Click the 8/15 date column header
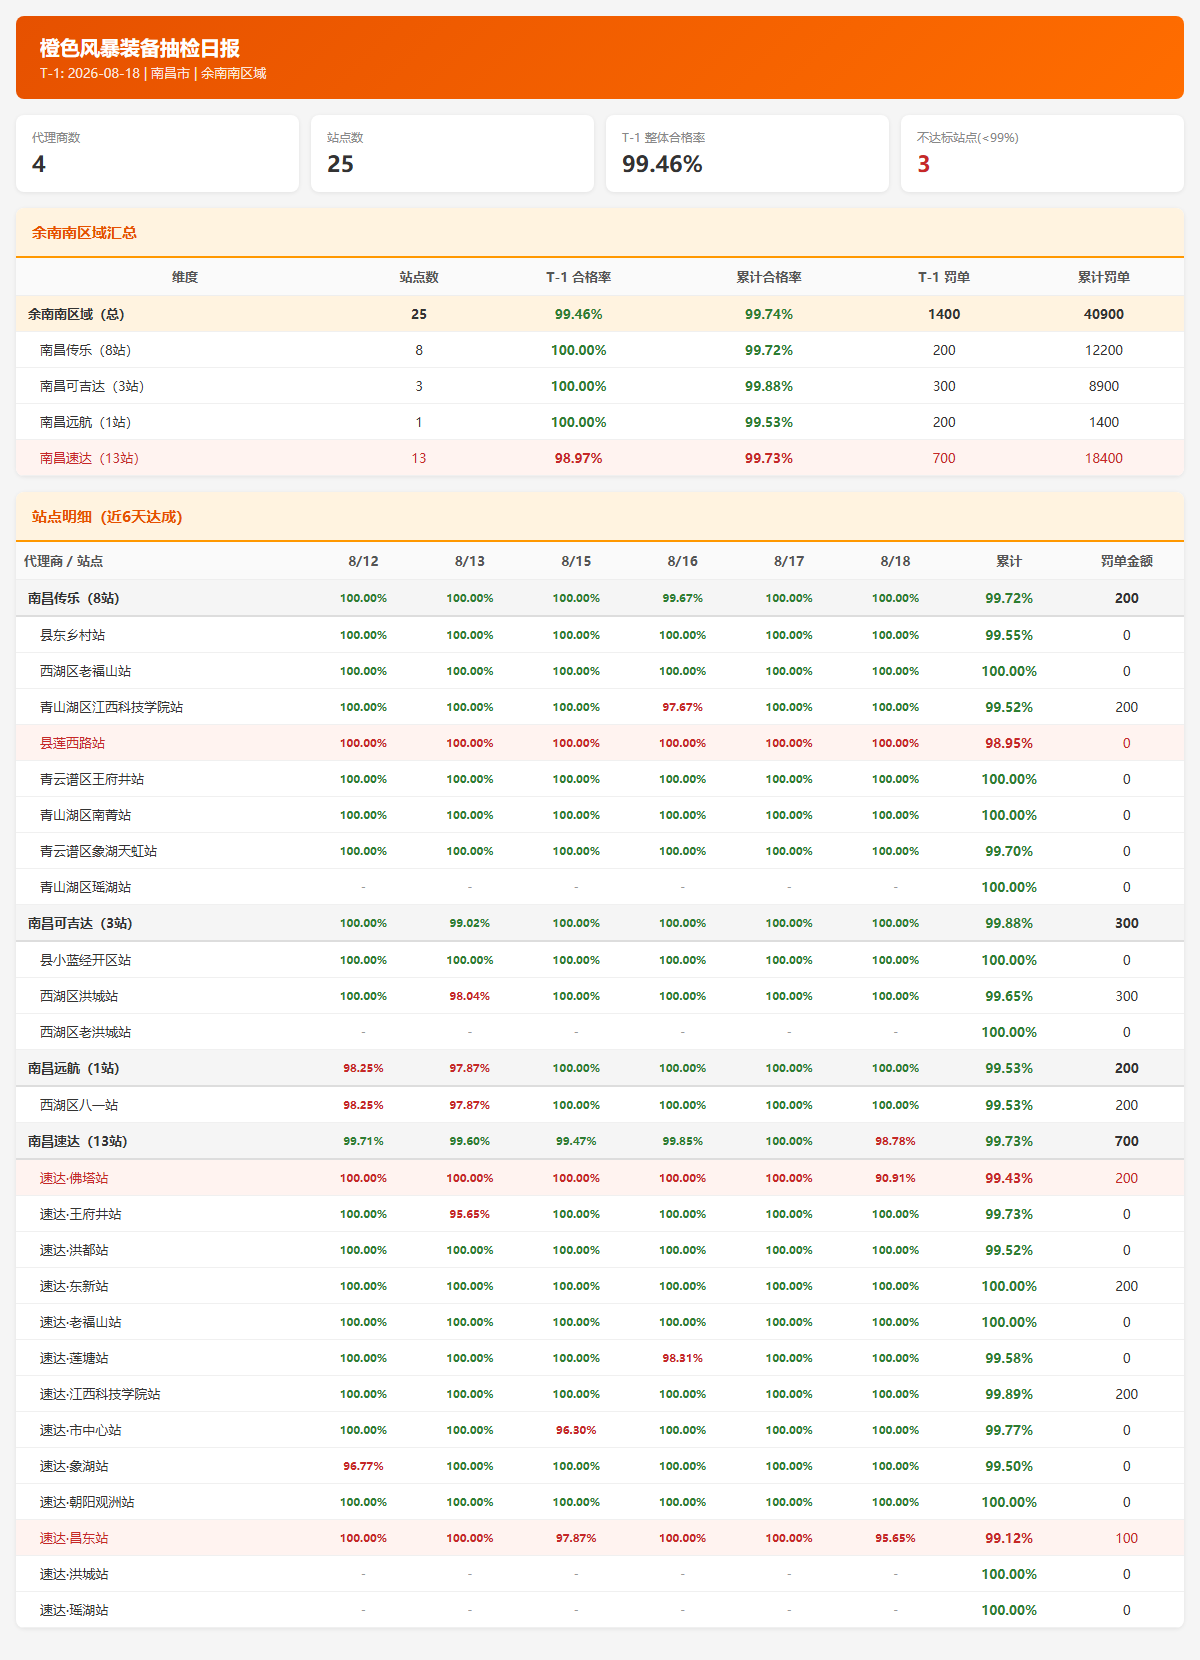 [576, 561]
